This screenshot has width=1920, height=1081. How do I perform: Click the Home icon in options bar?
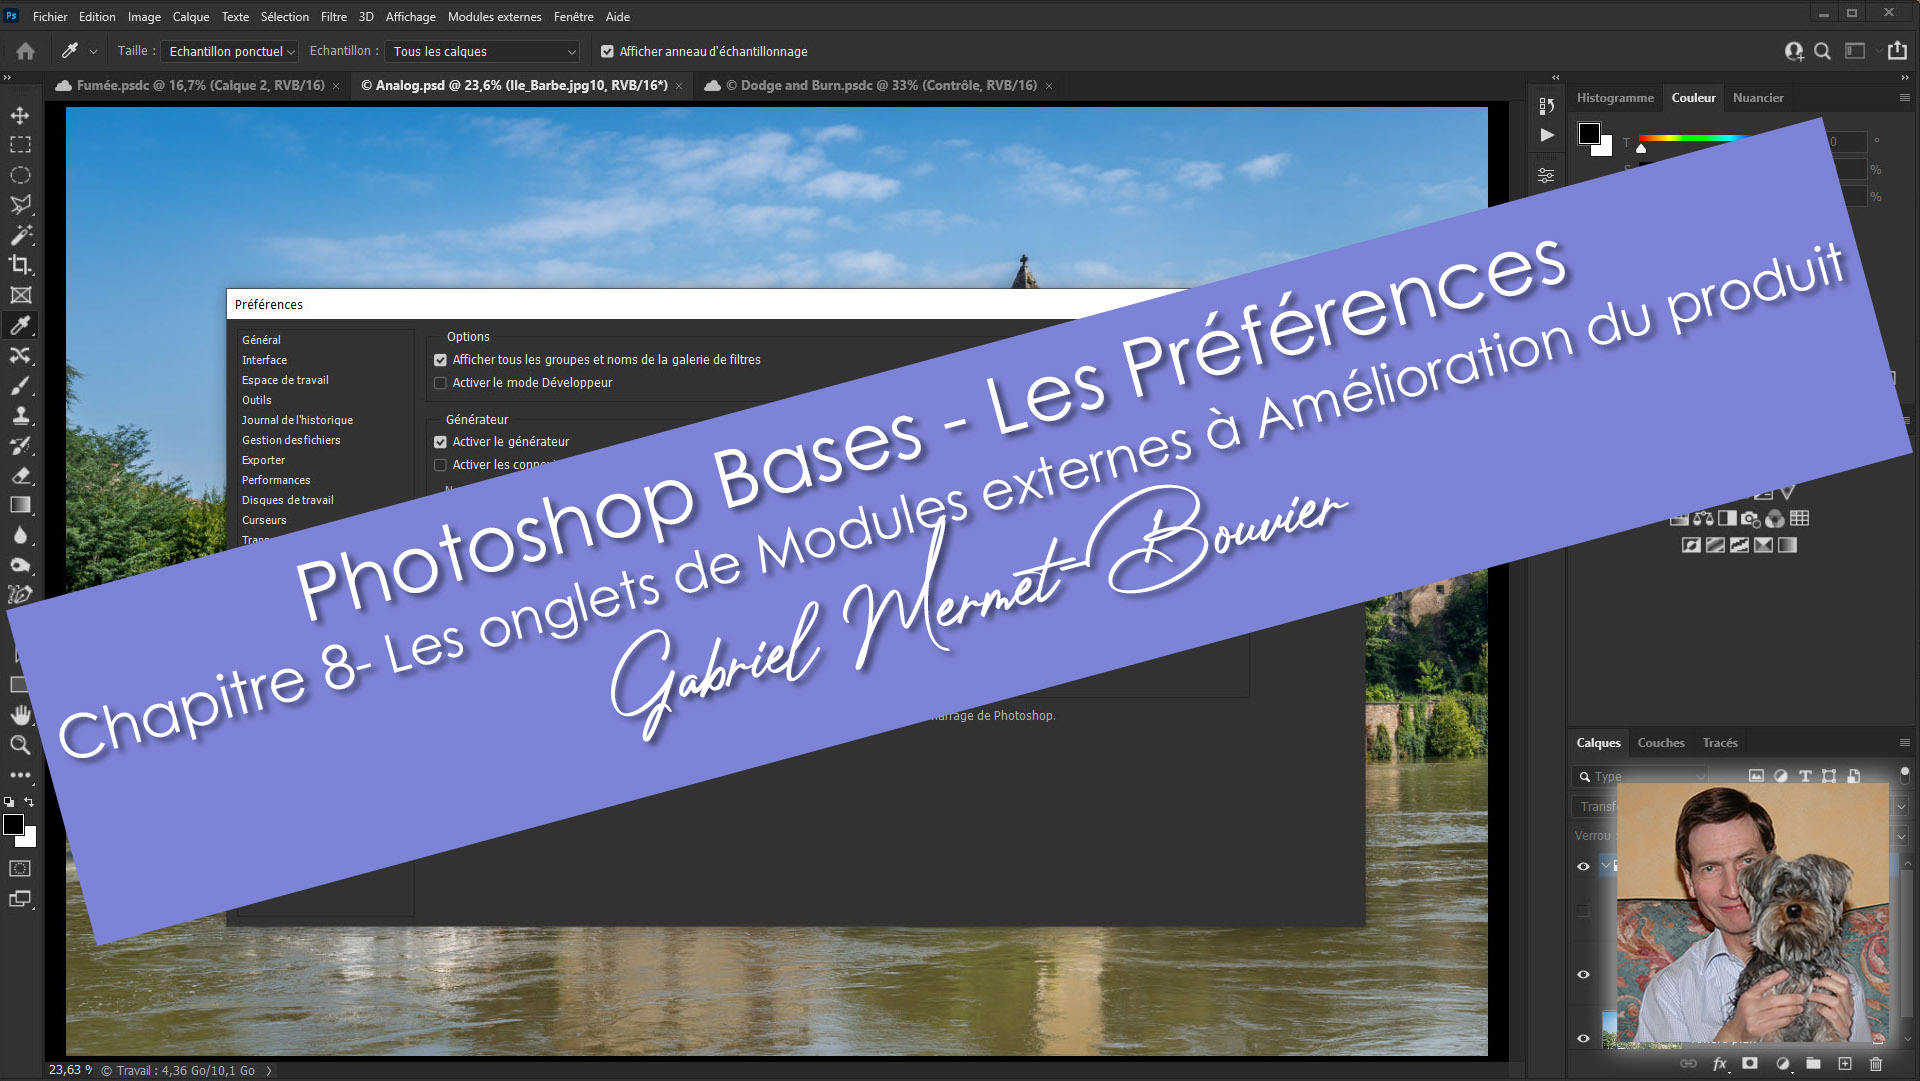(26, 51)
